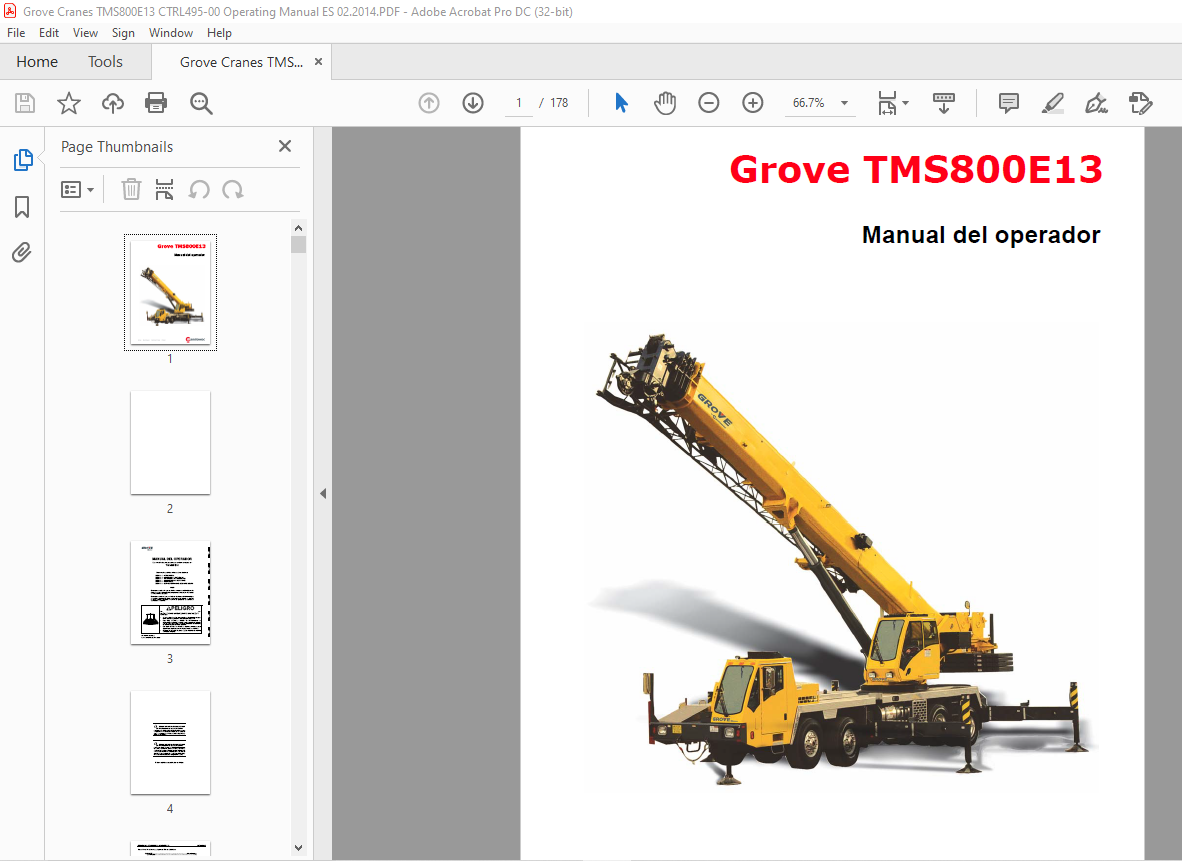Click the 66.7% zoom value field
The width and height of the screenshot is (1182, 861).
(809, 103)
